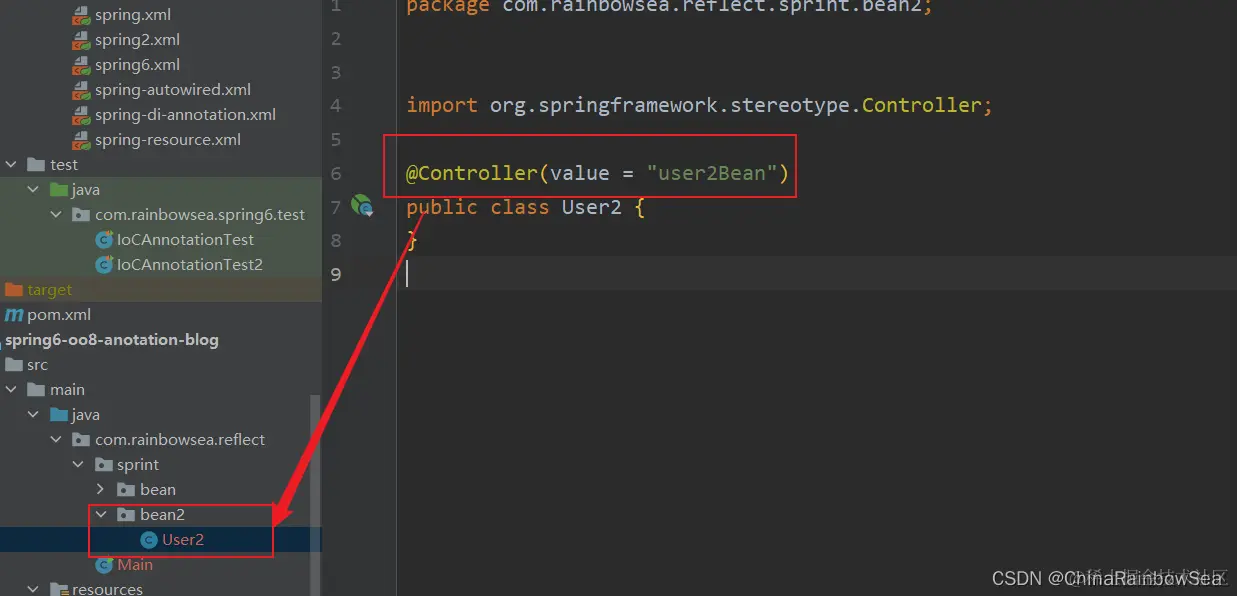Select User2 file label in tree

click(x=183, y=540)
